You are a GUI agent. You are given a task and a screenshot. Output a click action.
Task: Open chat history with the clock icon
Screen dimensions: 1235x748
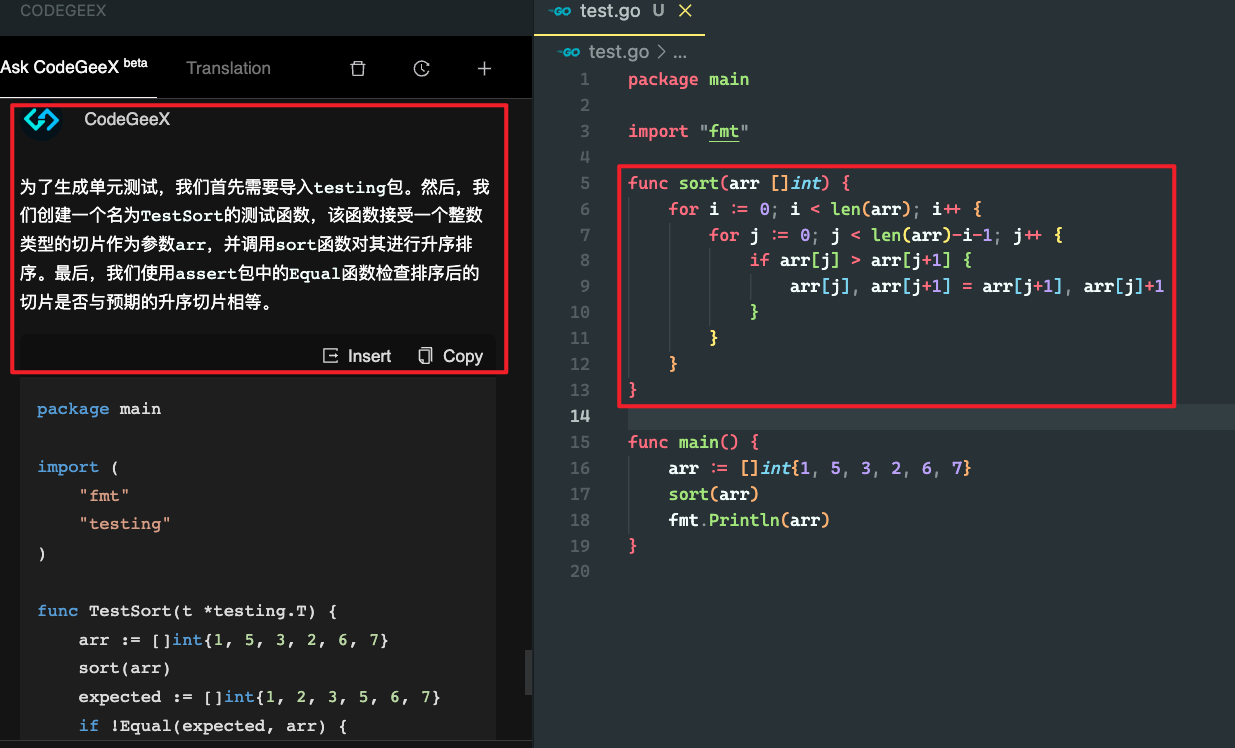coord(421,69)
